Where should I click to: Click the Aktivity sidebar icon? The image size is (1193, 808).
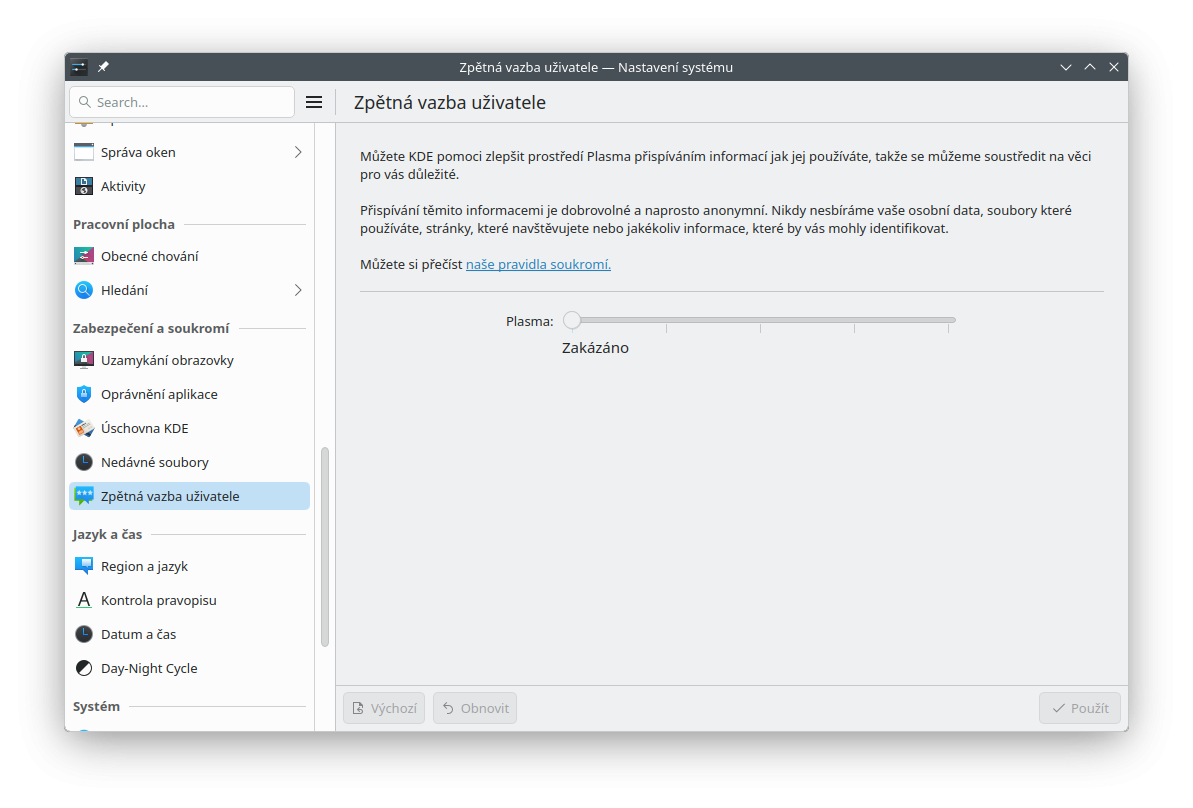[84, 186]
